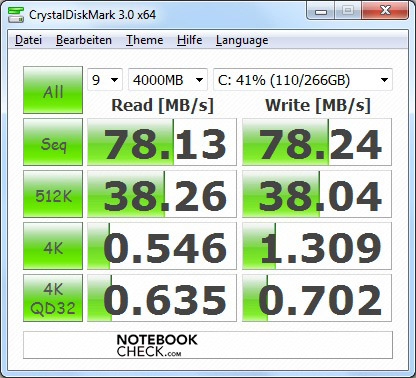The width and height of the screenshot is (416, 378).
Task: Select the Seq write result 78.24
Action: point(317,142)
